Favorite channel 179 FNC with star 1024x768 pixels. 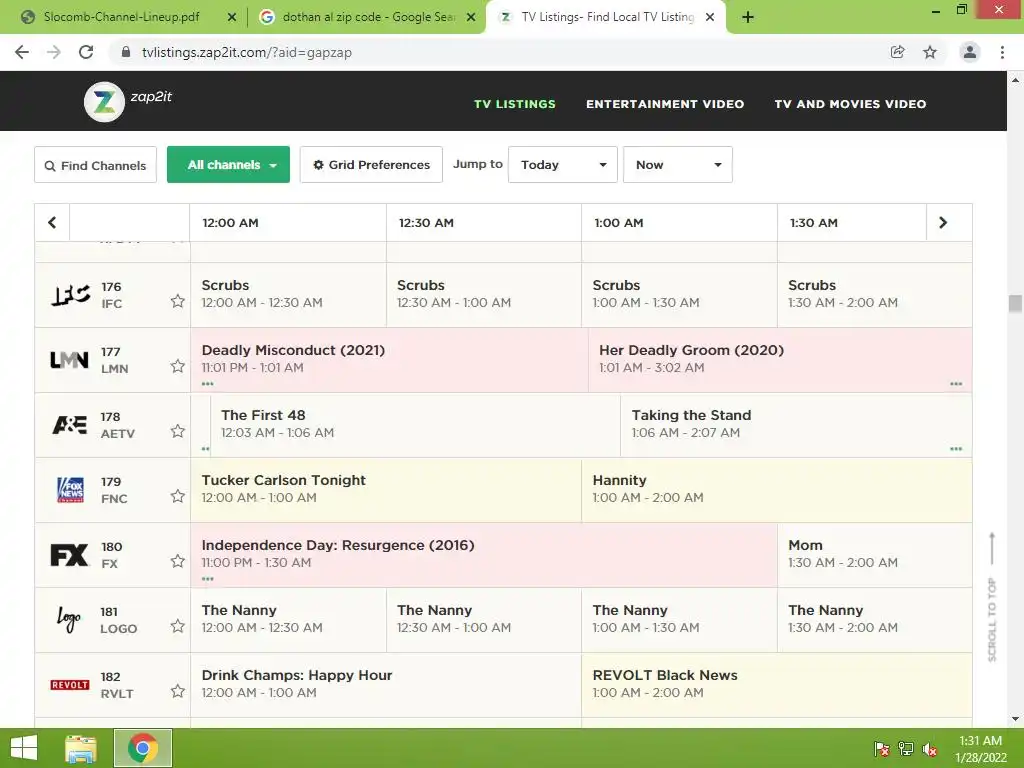178,496
